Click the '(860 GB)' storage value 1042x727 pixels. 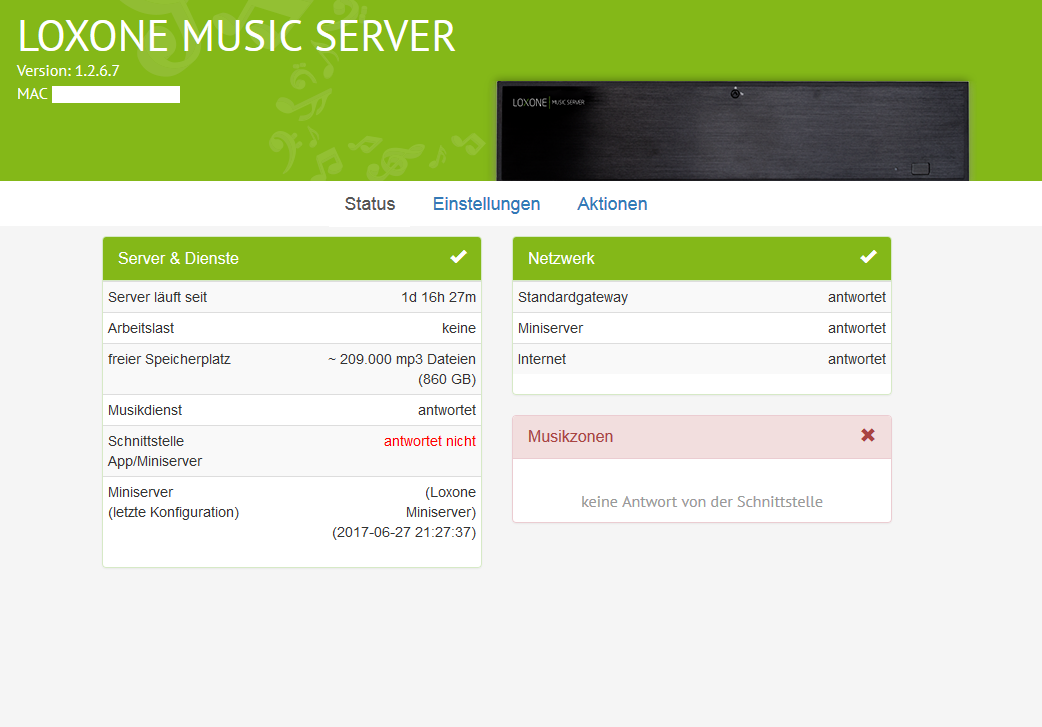coord(447,379)
